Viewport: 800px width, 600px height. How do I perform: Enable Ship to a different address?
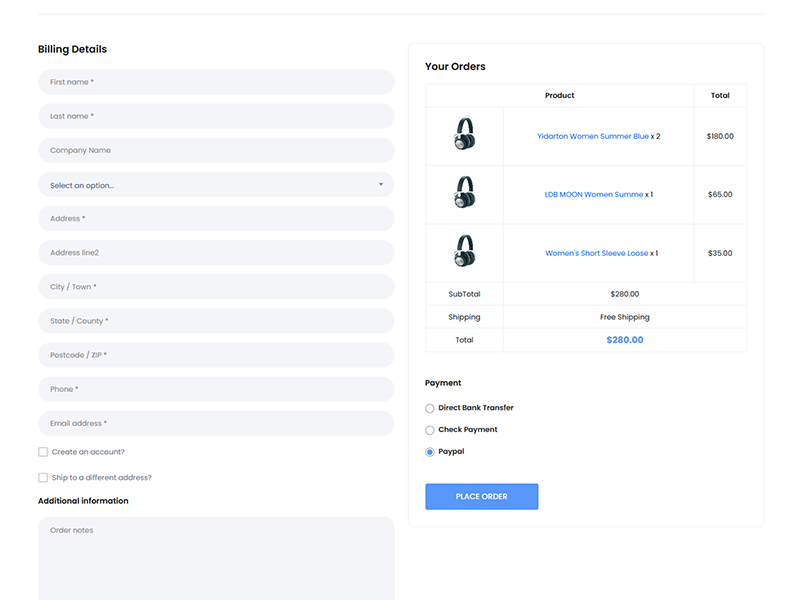pos(43,478)
